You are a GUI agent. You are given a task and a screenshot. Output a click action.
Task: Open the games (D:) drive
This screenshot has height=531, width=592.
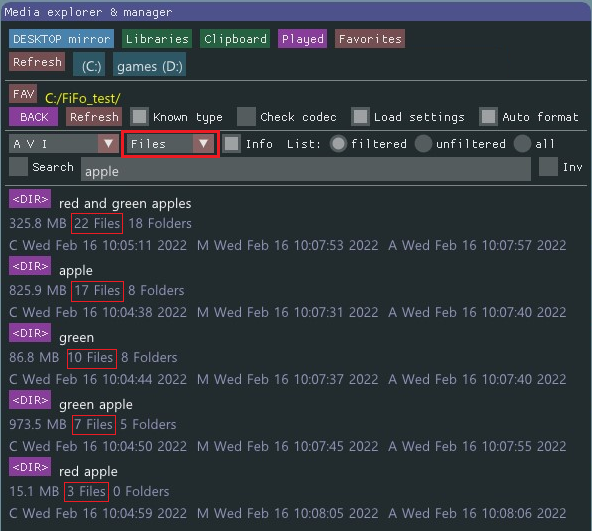point(149,66)
